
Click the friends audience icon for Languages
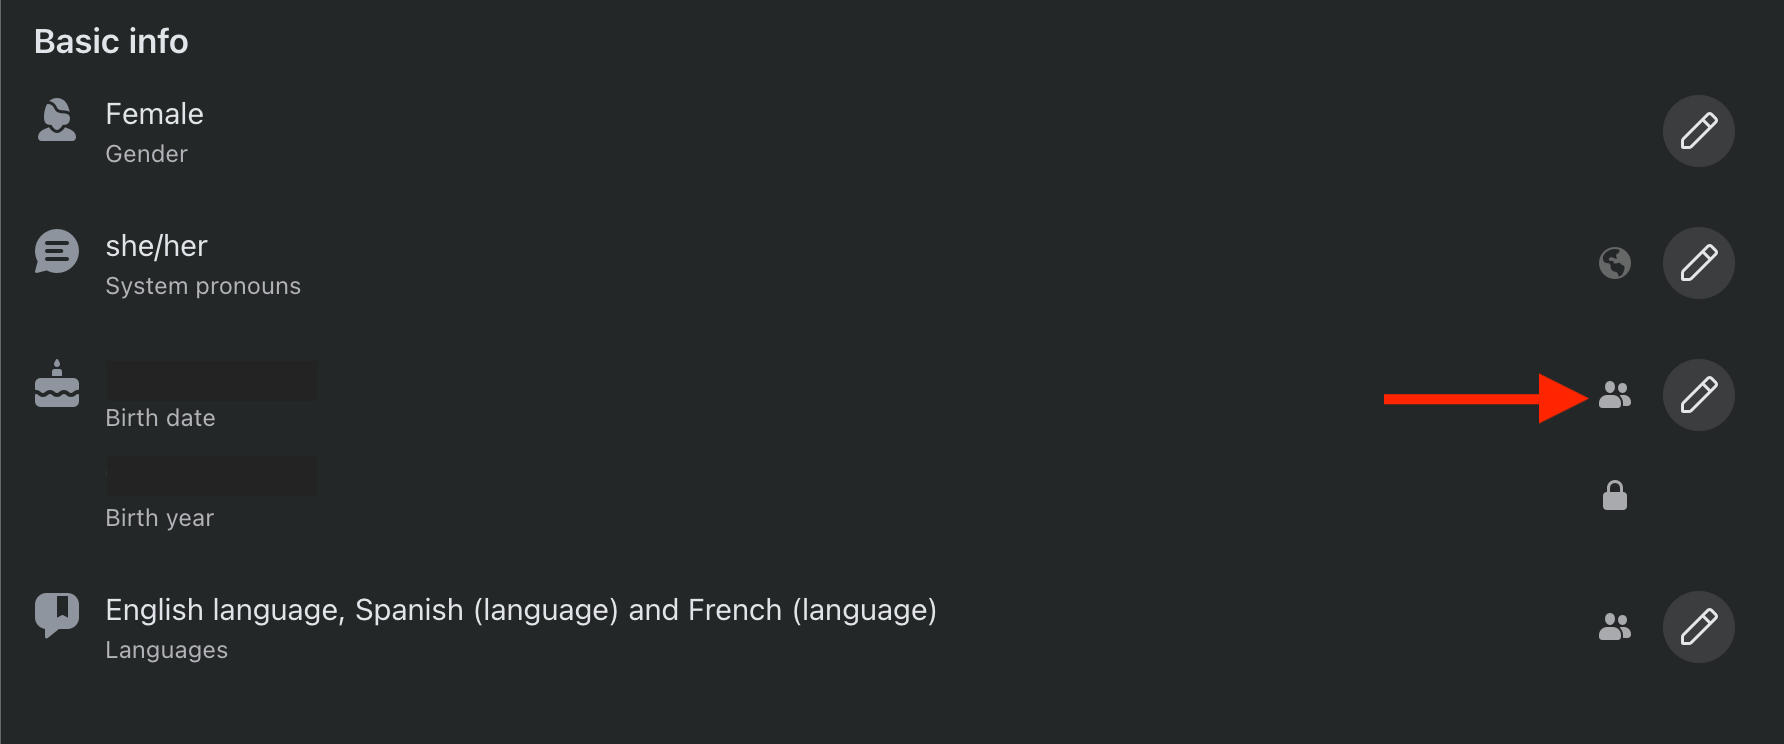(x=1614, y=627)
